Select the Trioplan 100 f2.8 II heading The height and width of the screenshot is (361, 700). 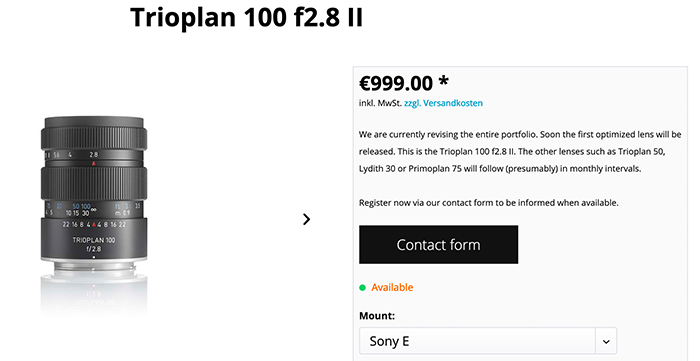click(x=246, y=18)
